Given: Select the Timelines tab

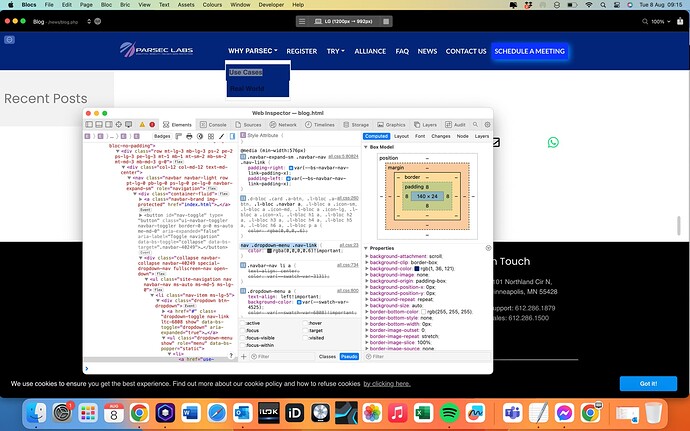Looking at the screenshot, I should click(319, 125).
